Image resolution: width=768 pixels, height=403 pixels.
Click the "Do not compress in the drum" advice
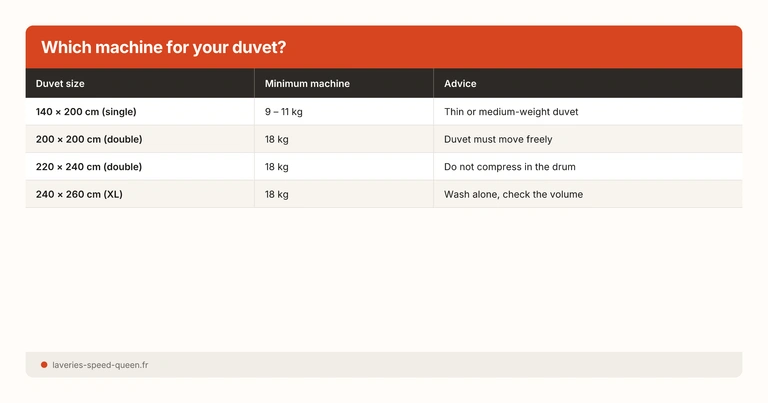pyautogui.click(x=510, y=166)
